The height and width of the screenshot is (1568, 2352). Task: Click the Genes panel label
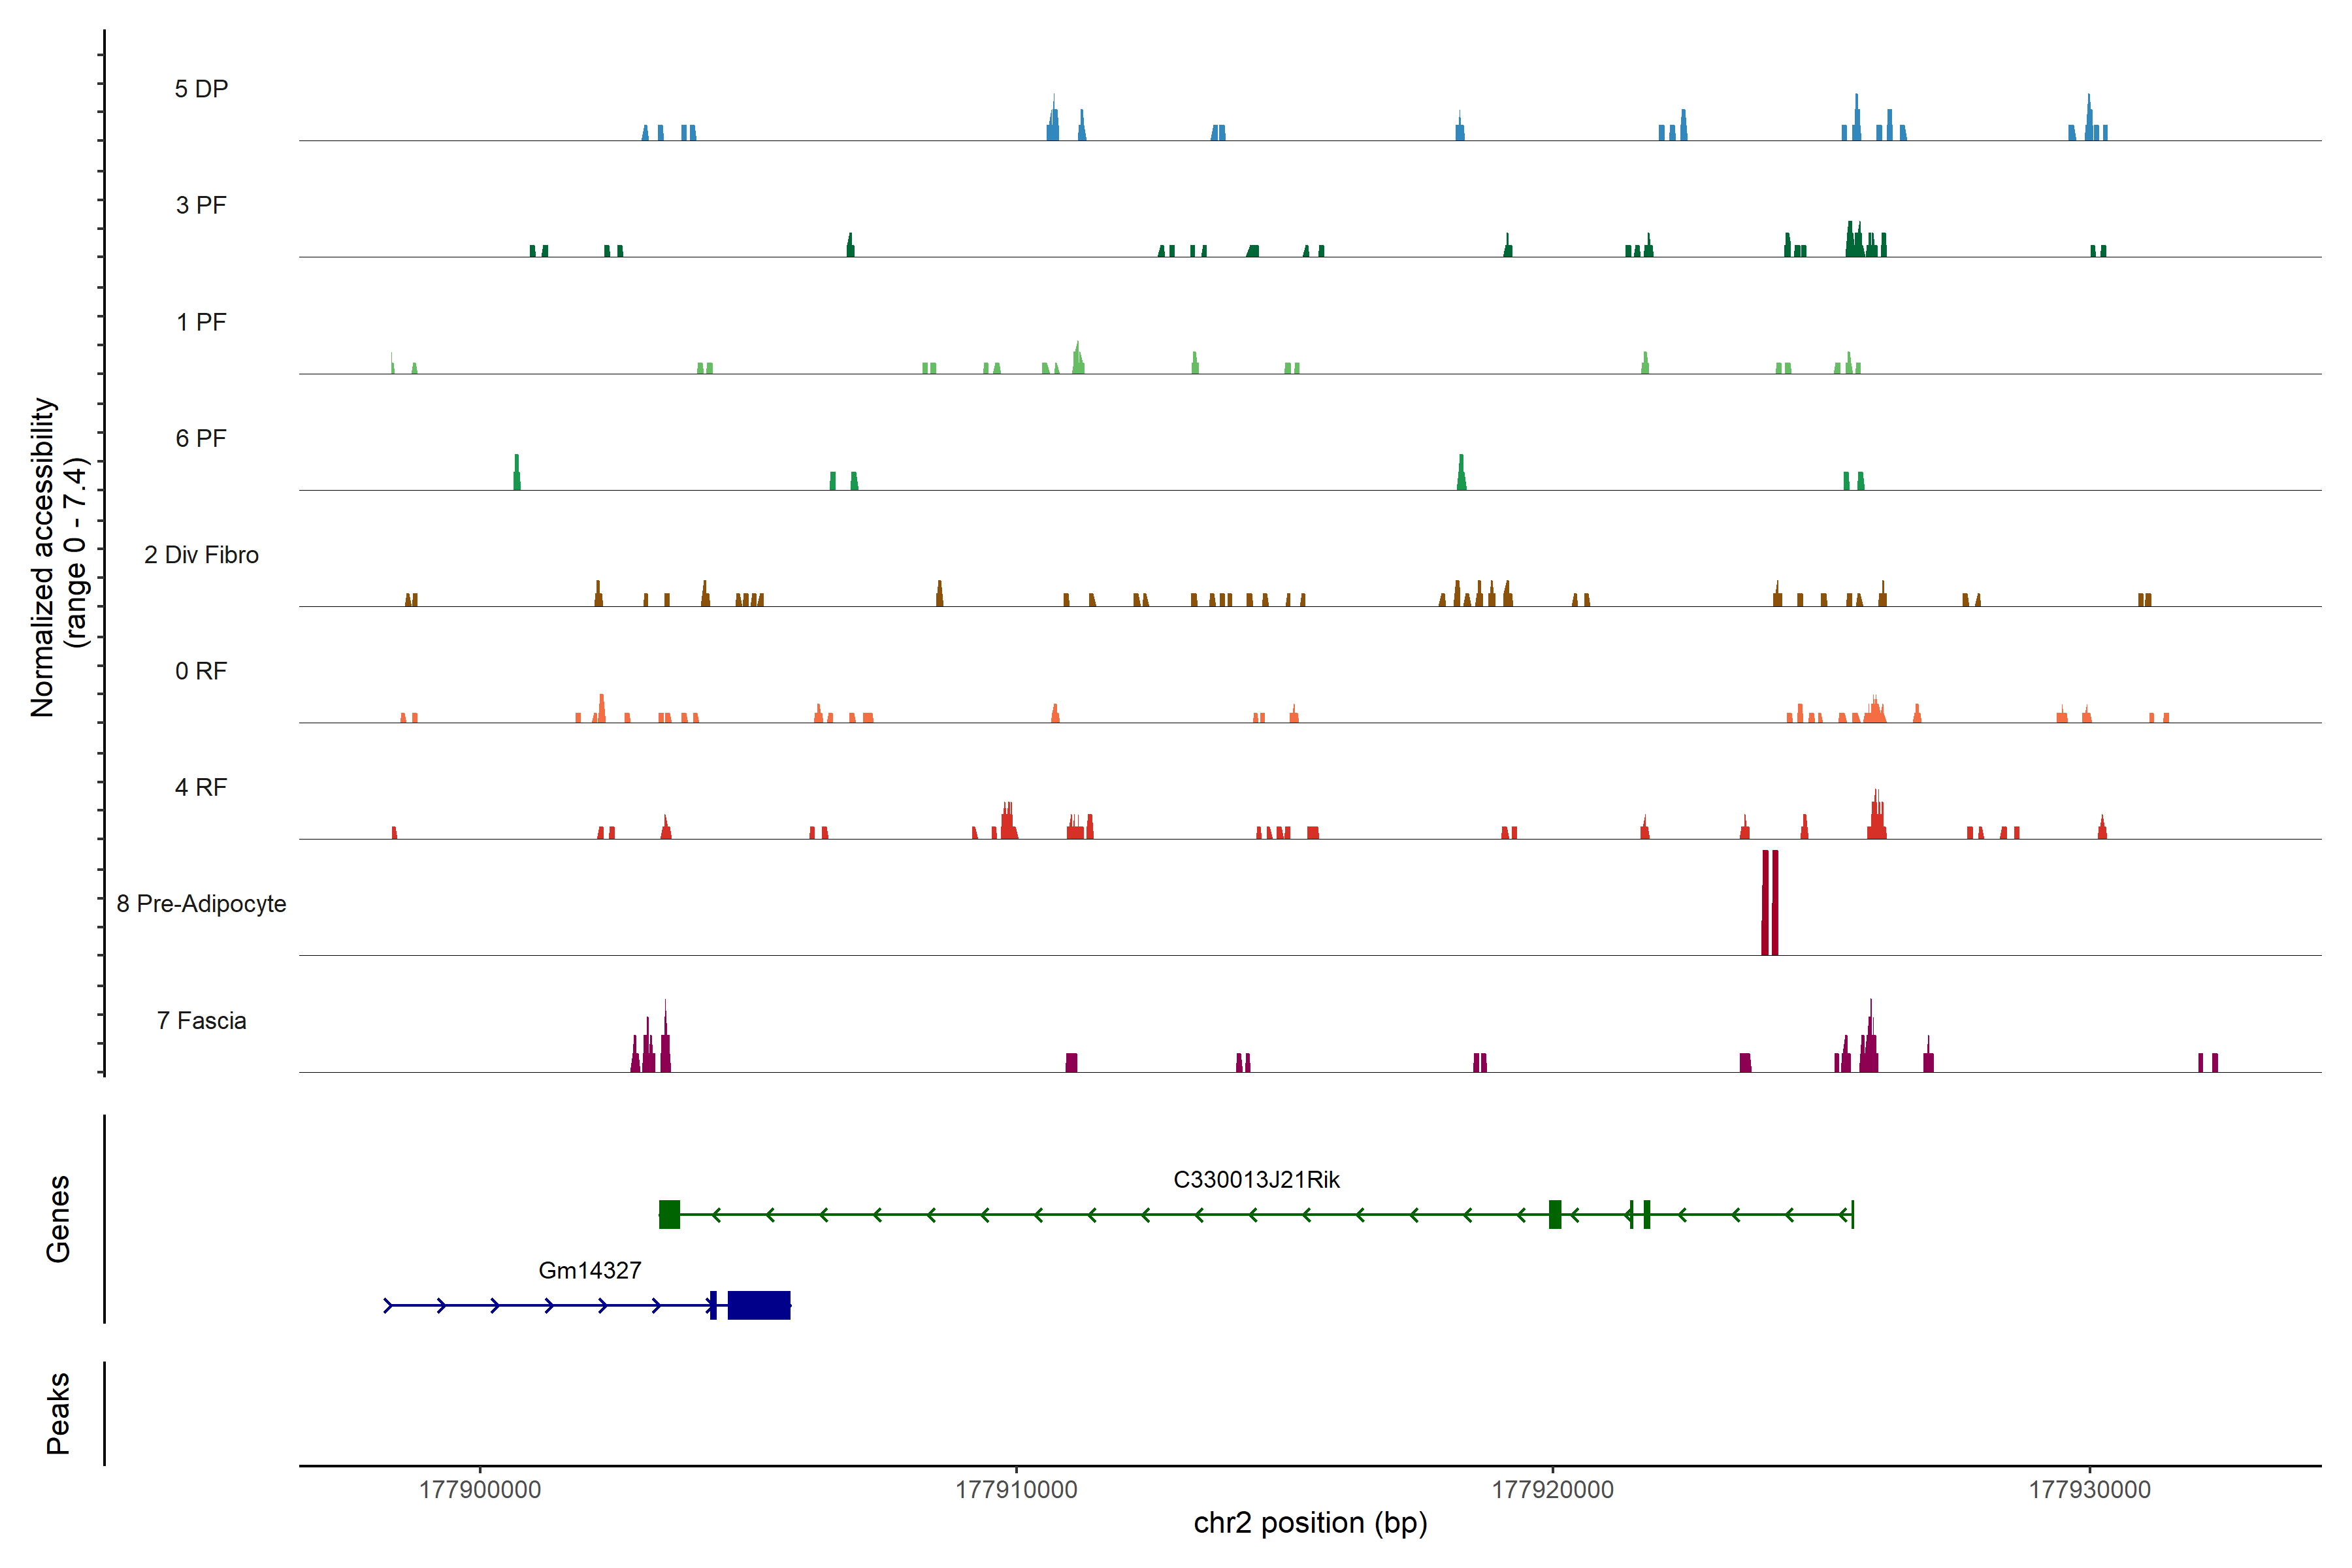click(x=58, y=1219)
